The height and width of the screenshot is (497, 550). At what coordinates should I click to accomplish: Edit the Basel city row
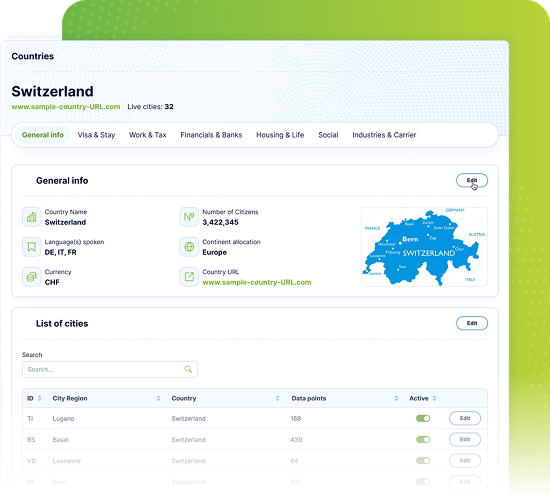tap(465, 439)
